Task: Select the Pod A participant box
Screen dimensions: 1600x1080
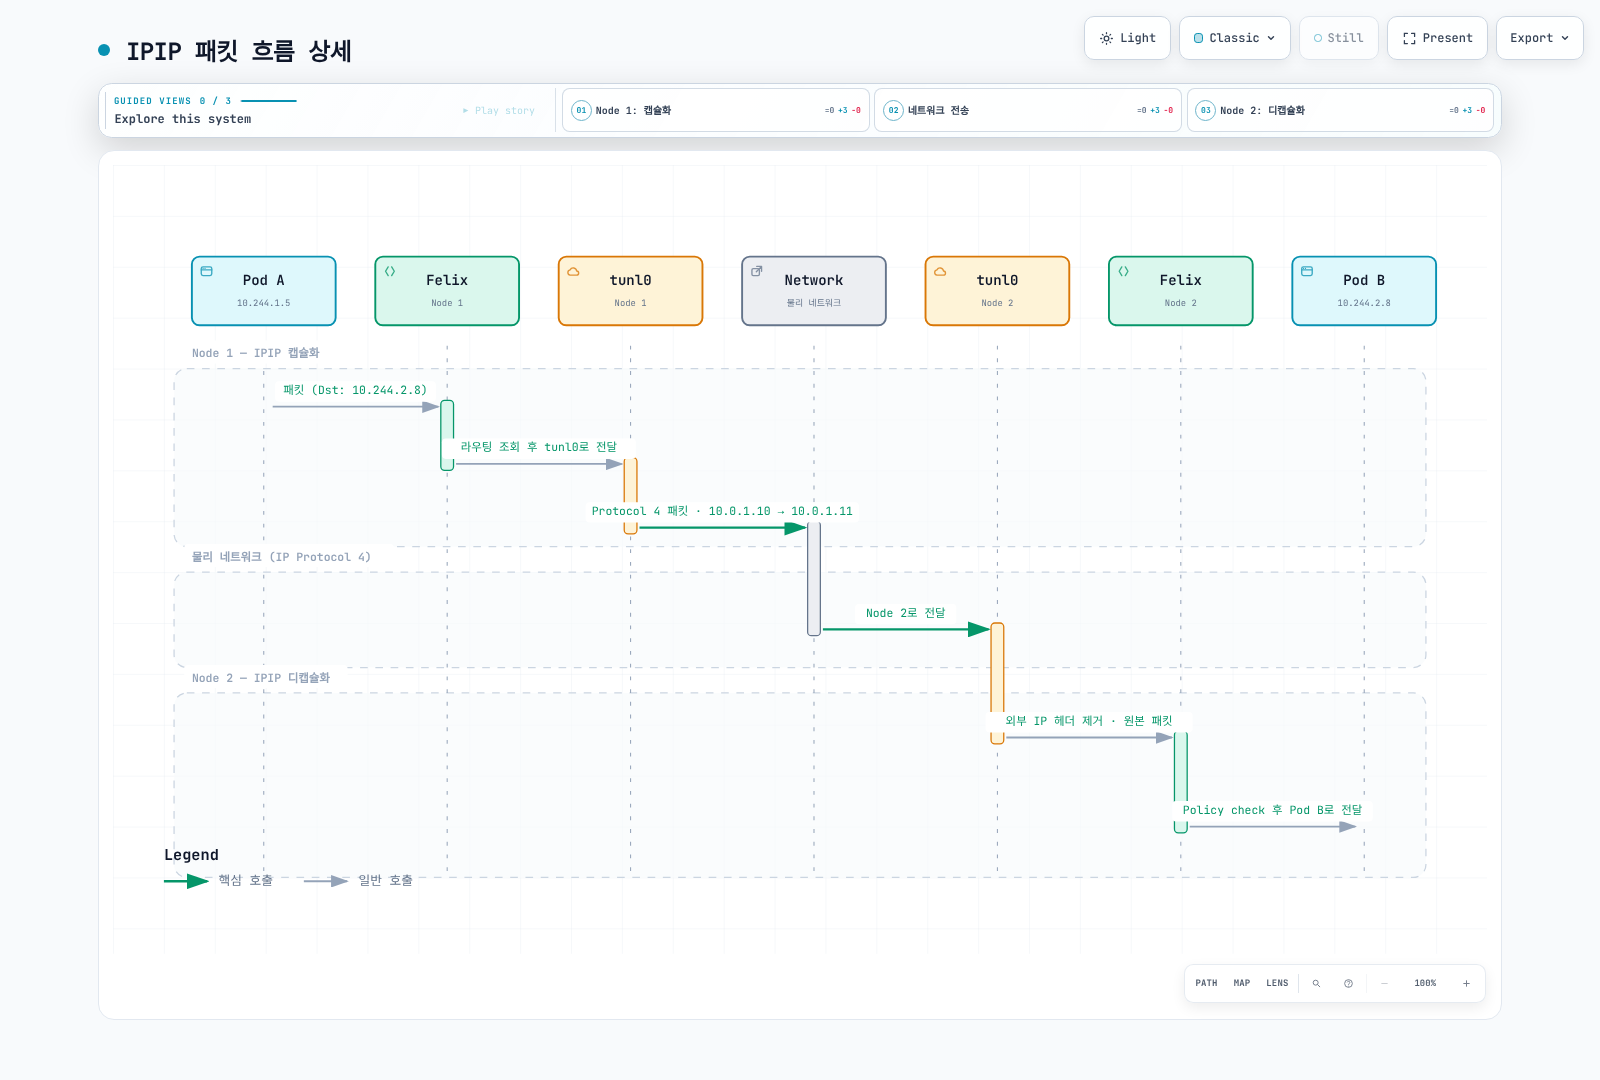Action: click(264, 291)
